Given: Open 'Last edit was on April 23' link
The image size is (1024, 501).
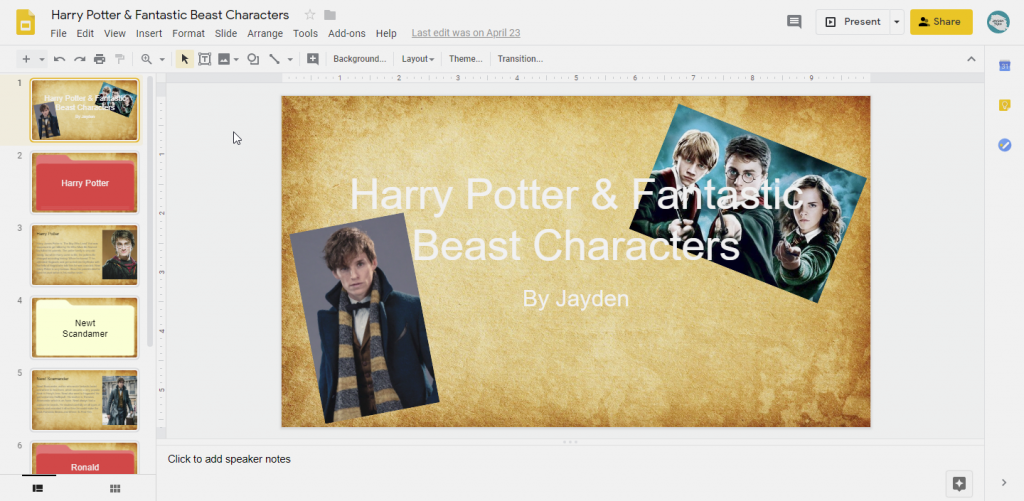Looking at the screenshot, I should point(466,33).
